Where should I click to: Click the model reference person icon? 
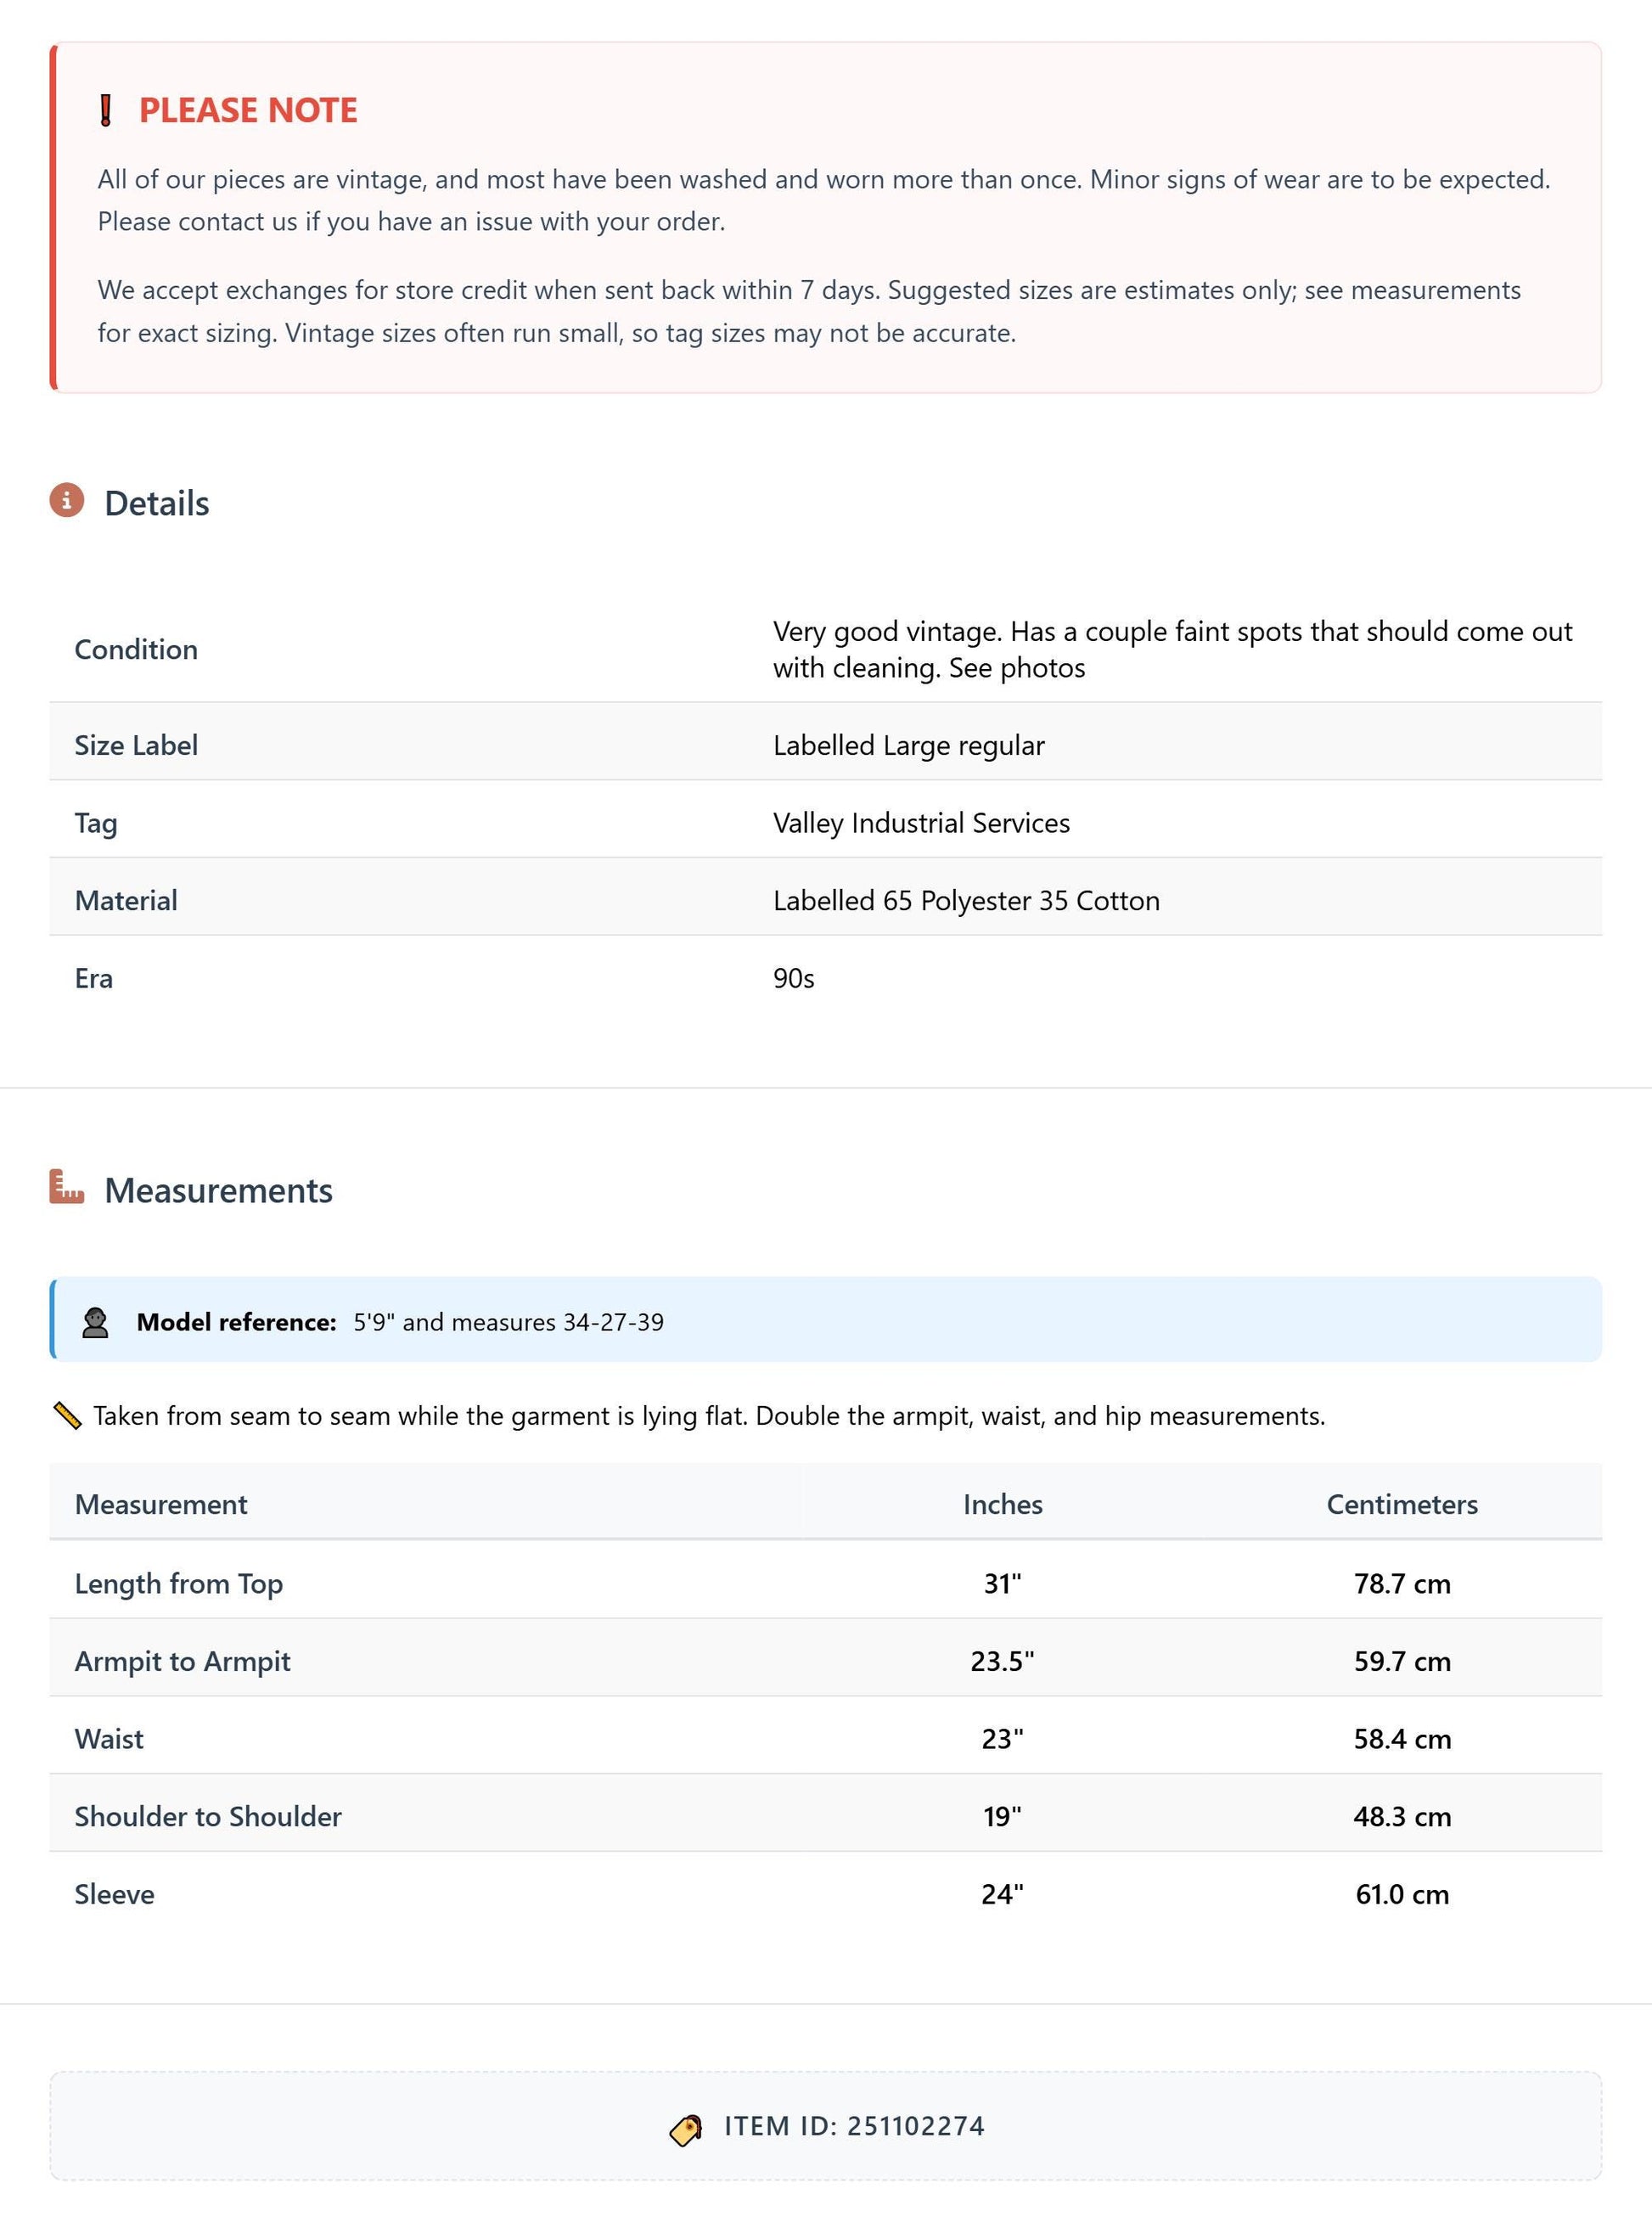click(x=95, y=1322)
